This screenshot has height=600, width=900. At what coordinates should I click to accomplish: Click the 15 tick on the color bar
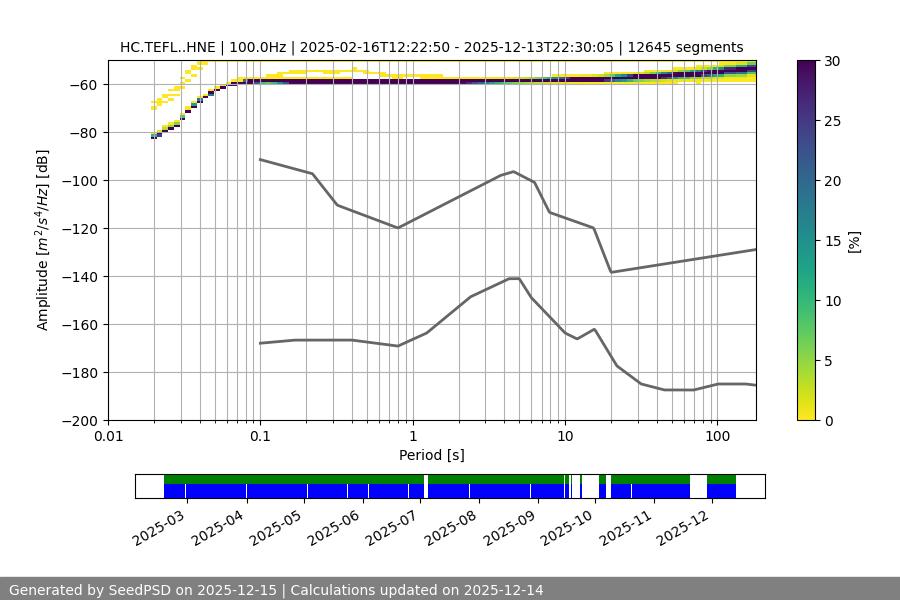(x=829, y=241)
